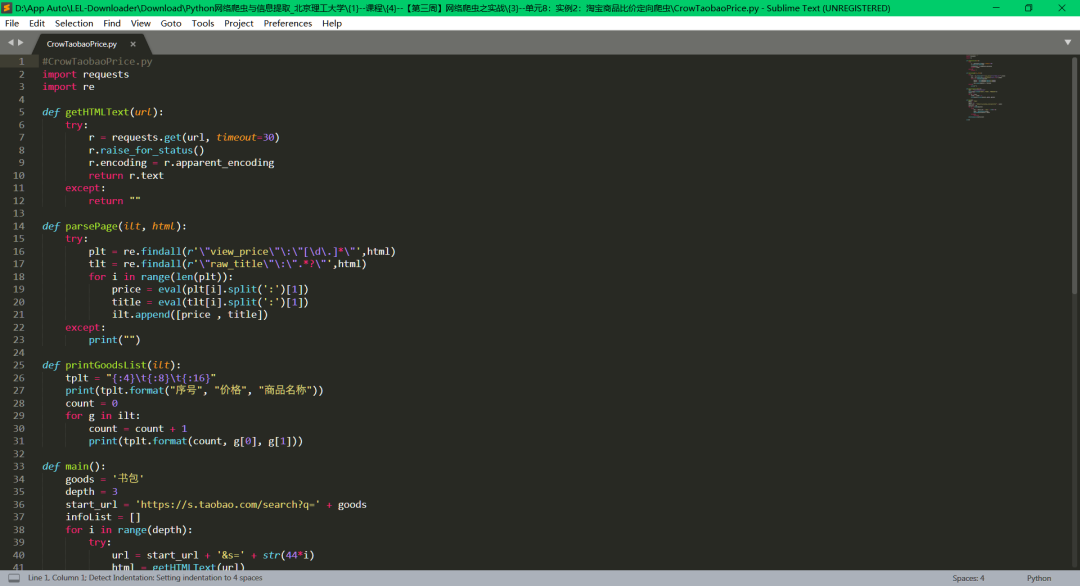Click the parsePage function name

[x=92, y=226]
